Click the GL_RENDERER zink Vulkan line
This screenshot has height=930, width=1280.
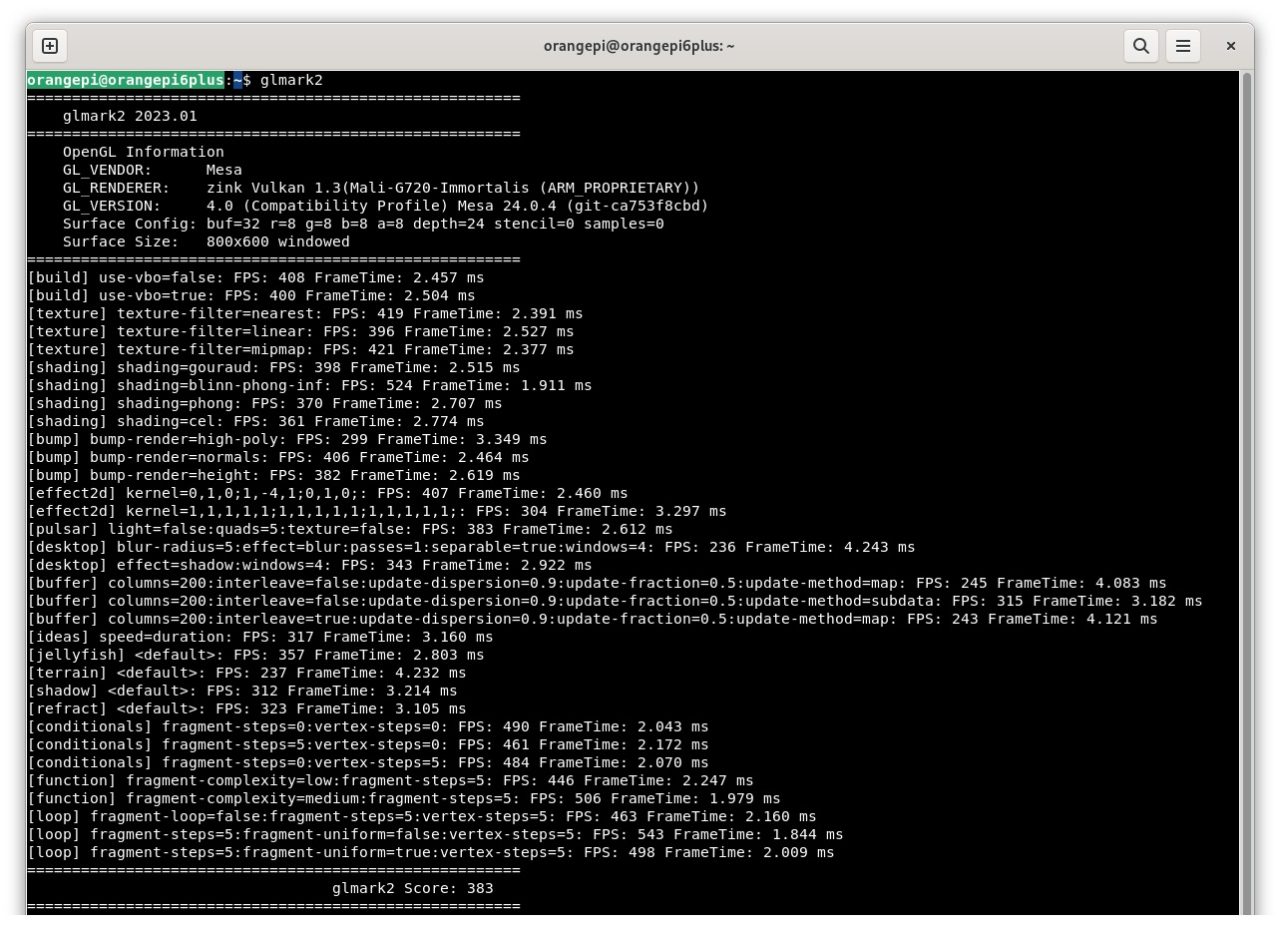pyautogui.click(x=380, y=188)
